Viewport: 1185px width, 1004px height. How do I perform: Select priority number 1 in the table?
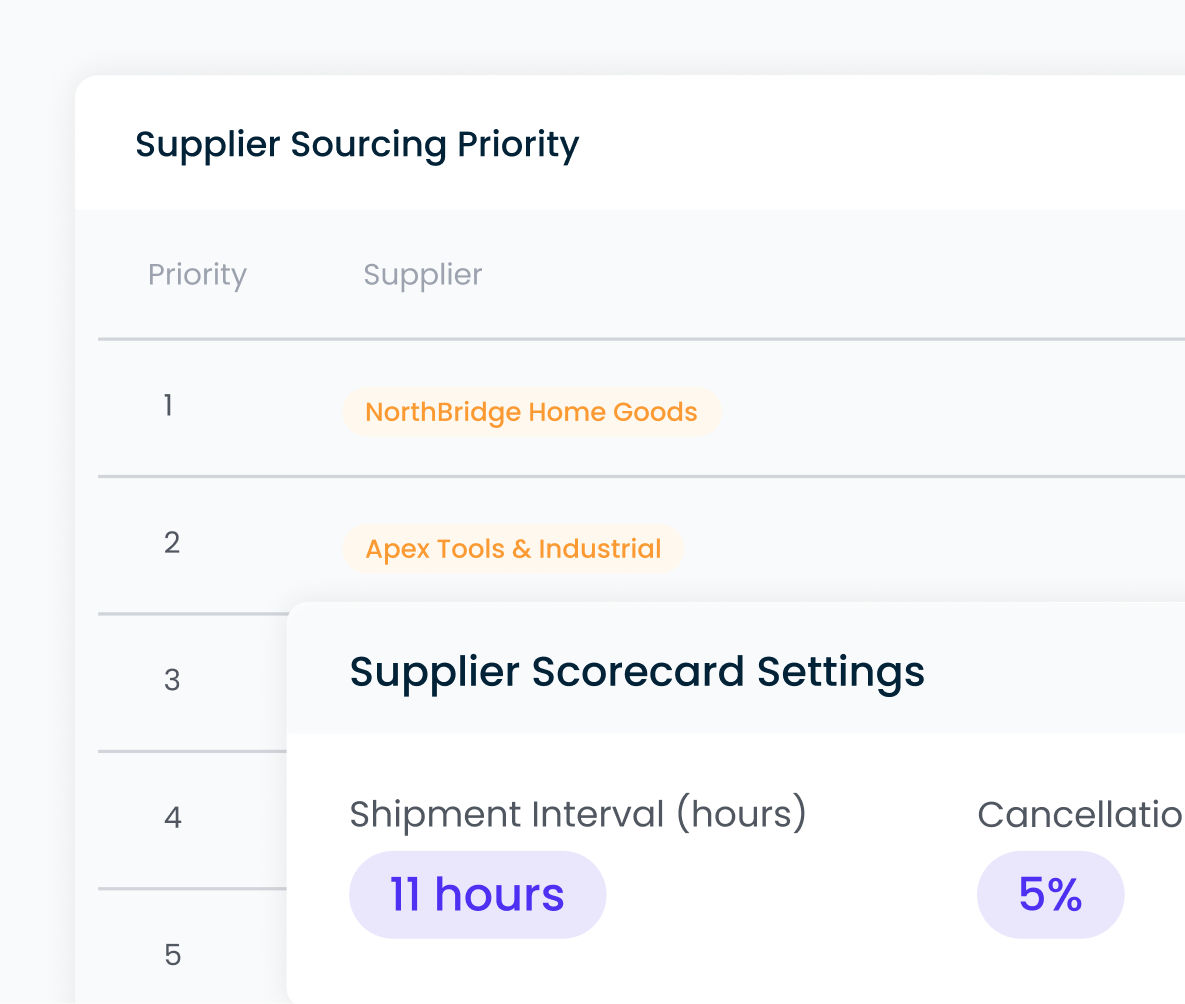click(168, 406)
